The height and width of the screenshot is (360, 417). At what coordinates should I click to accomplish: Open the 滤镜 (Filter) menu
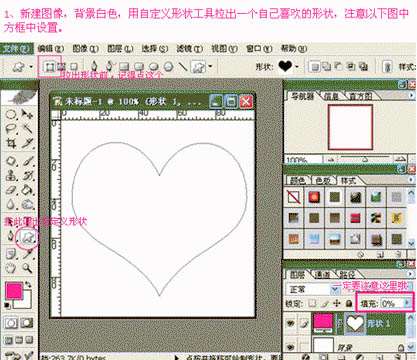190,49
